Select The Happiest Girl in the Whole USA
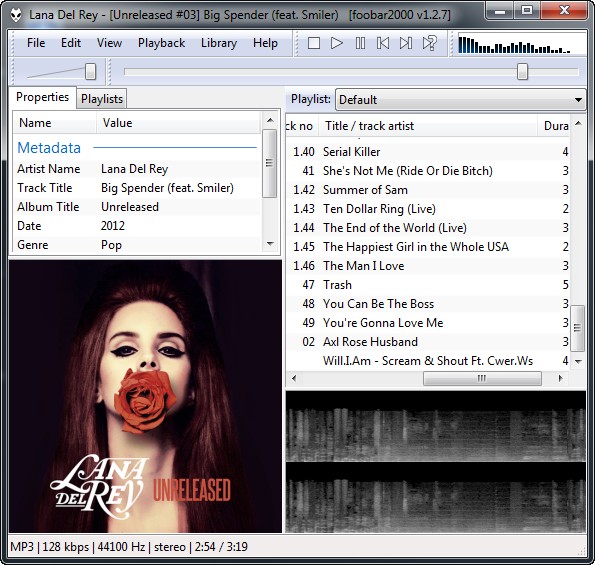This screenshot has height=565, width=595. point(428,247)
